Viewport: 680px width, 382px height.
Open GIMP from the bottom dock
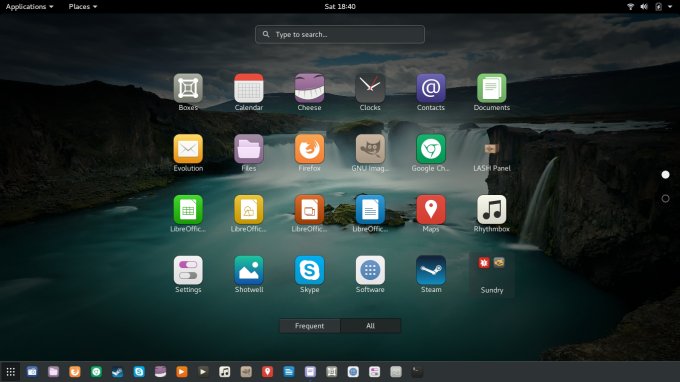246,372
